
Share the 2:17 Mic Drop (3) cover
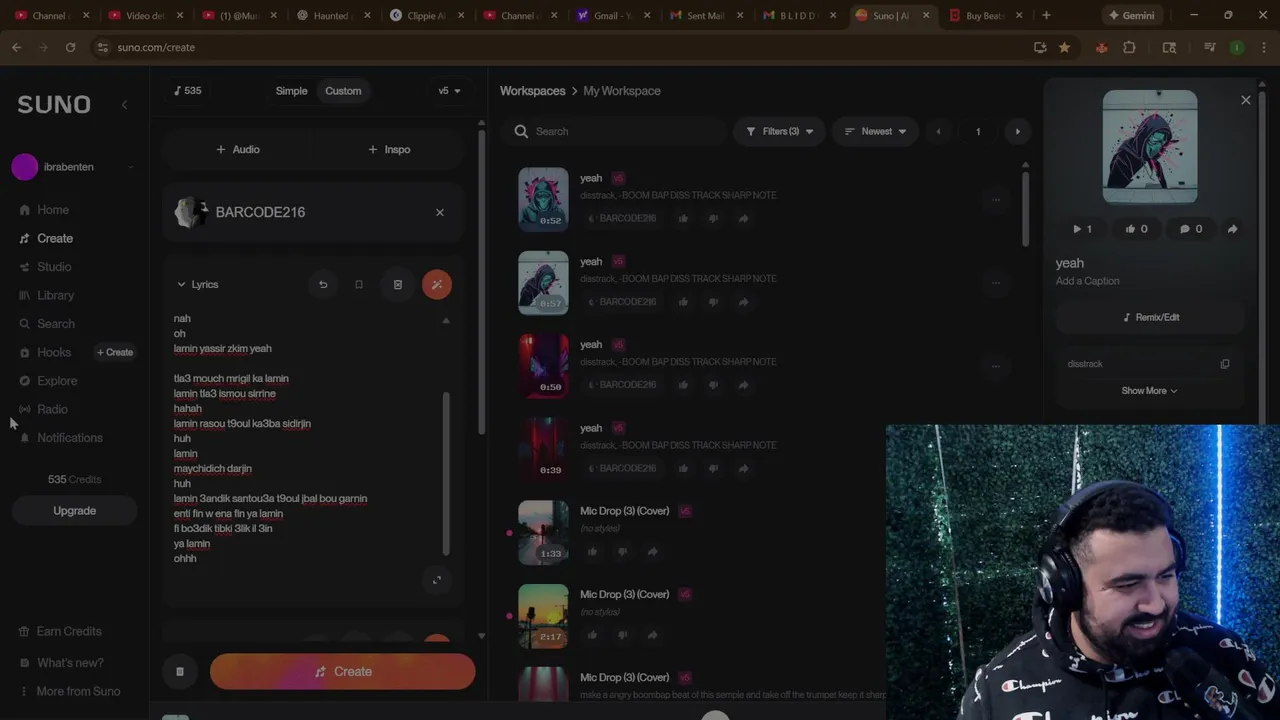[x=652, y=635]
